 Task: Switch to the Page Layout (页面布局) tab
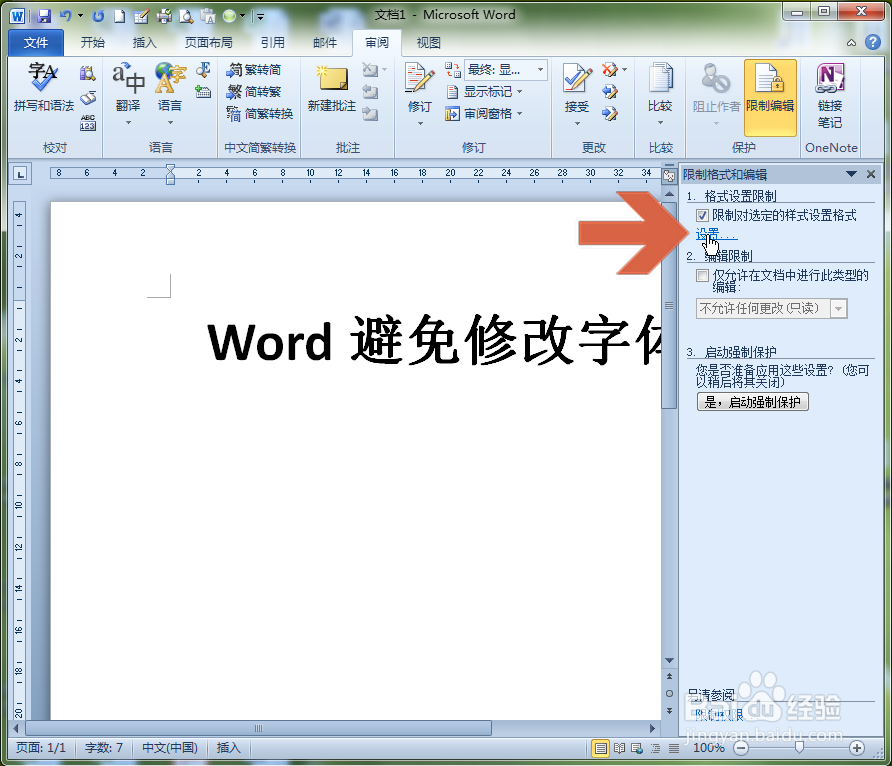point(208,43)
